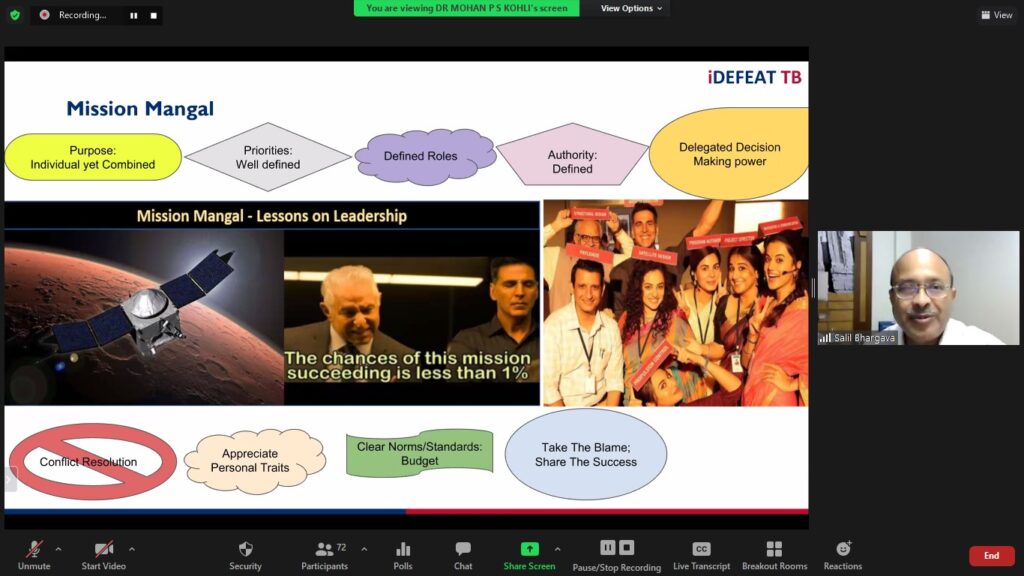Image resolution: width=1024 pixels, height=576 pixels.
Task: Open the Chat panel
Action: pos(463,550)
